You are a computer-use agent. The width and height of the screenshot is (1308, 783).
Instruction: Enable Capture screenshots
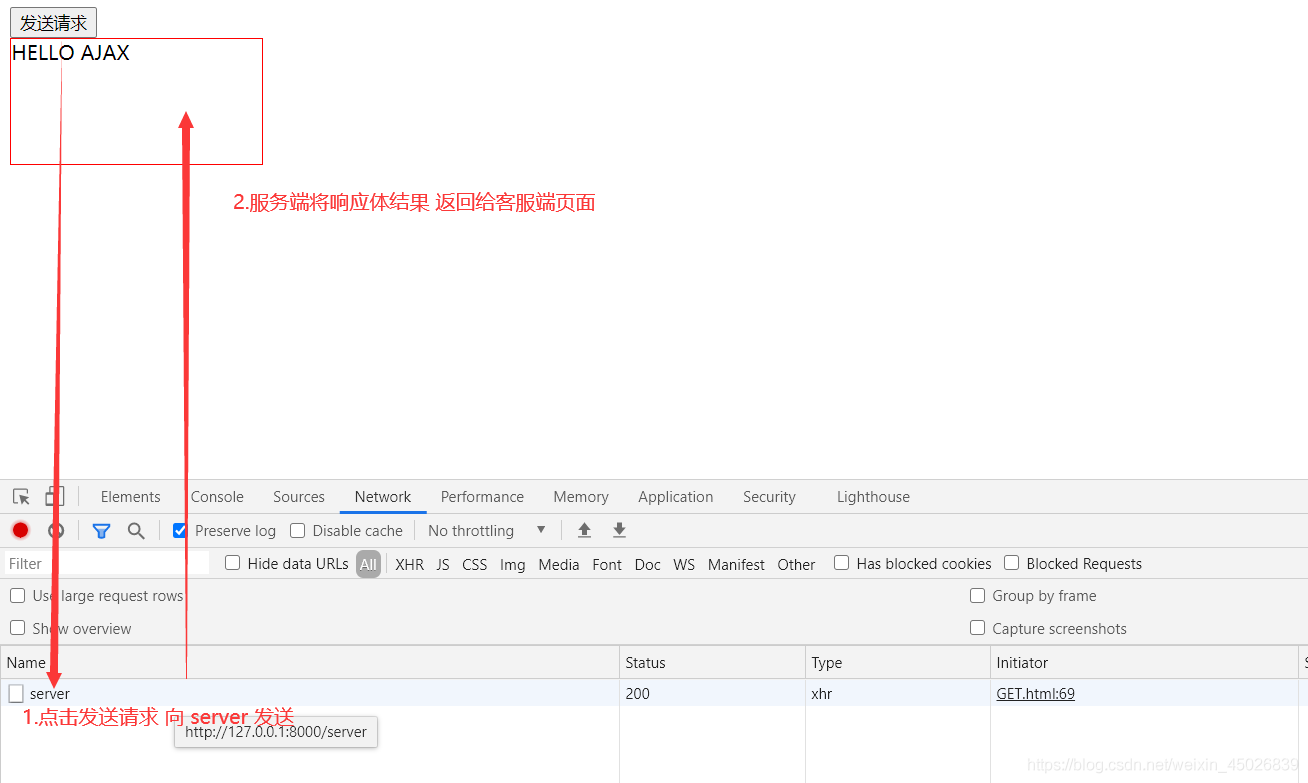click(977, 628)
